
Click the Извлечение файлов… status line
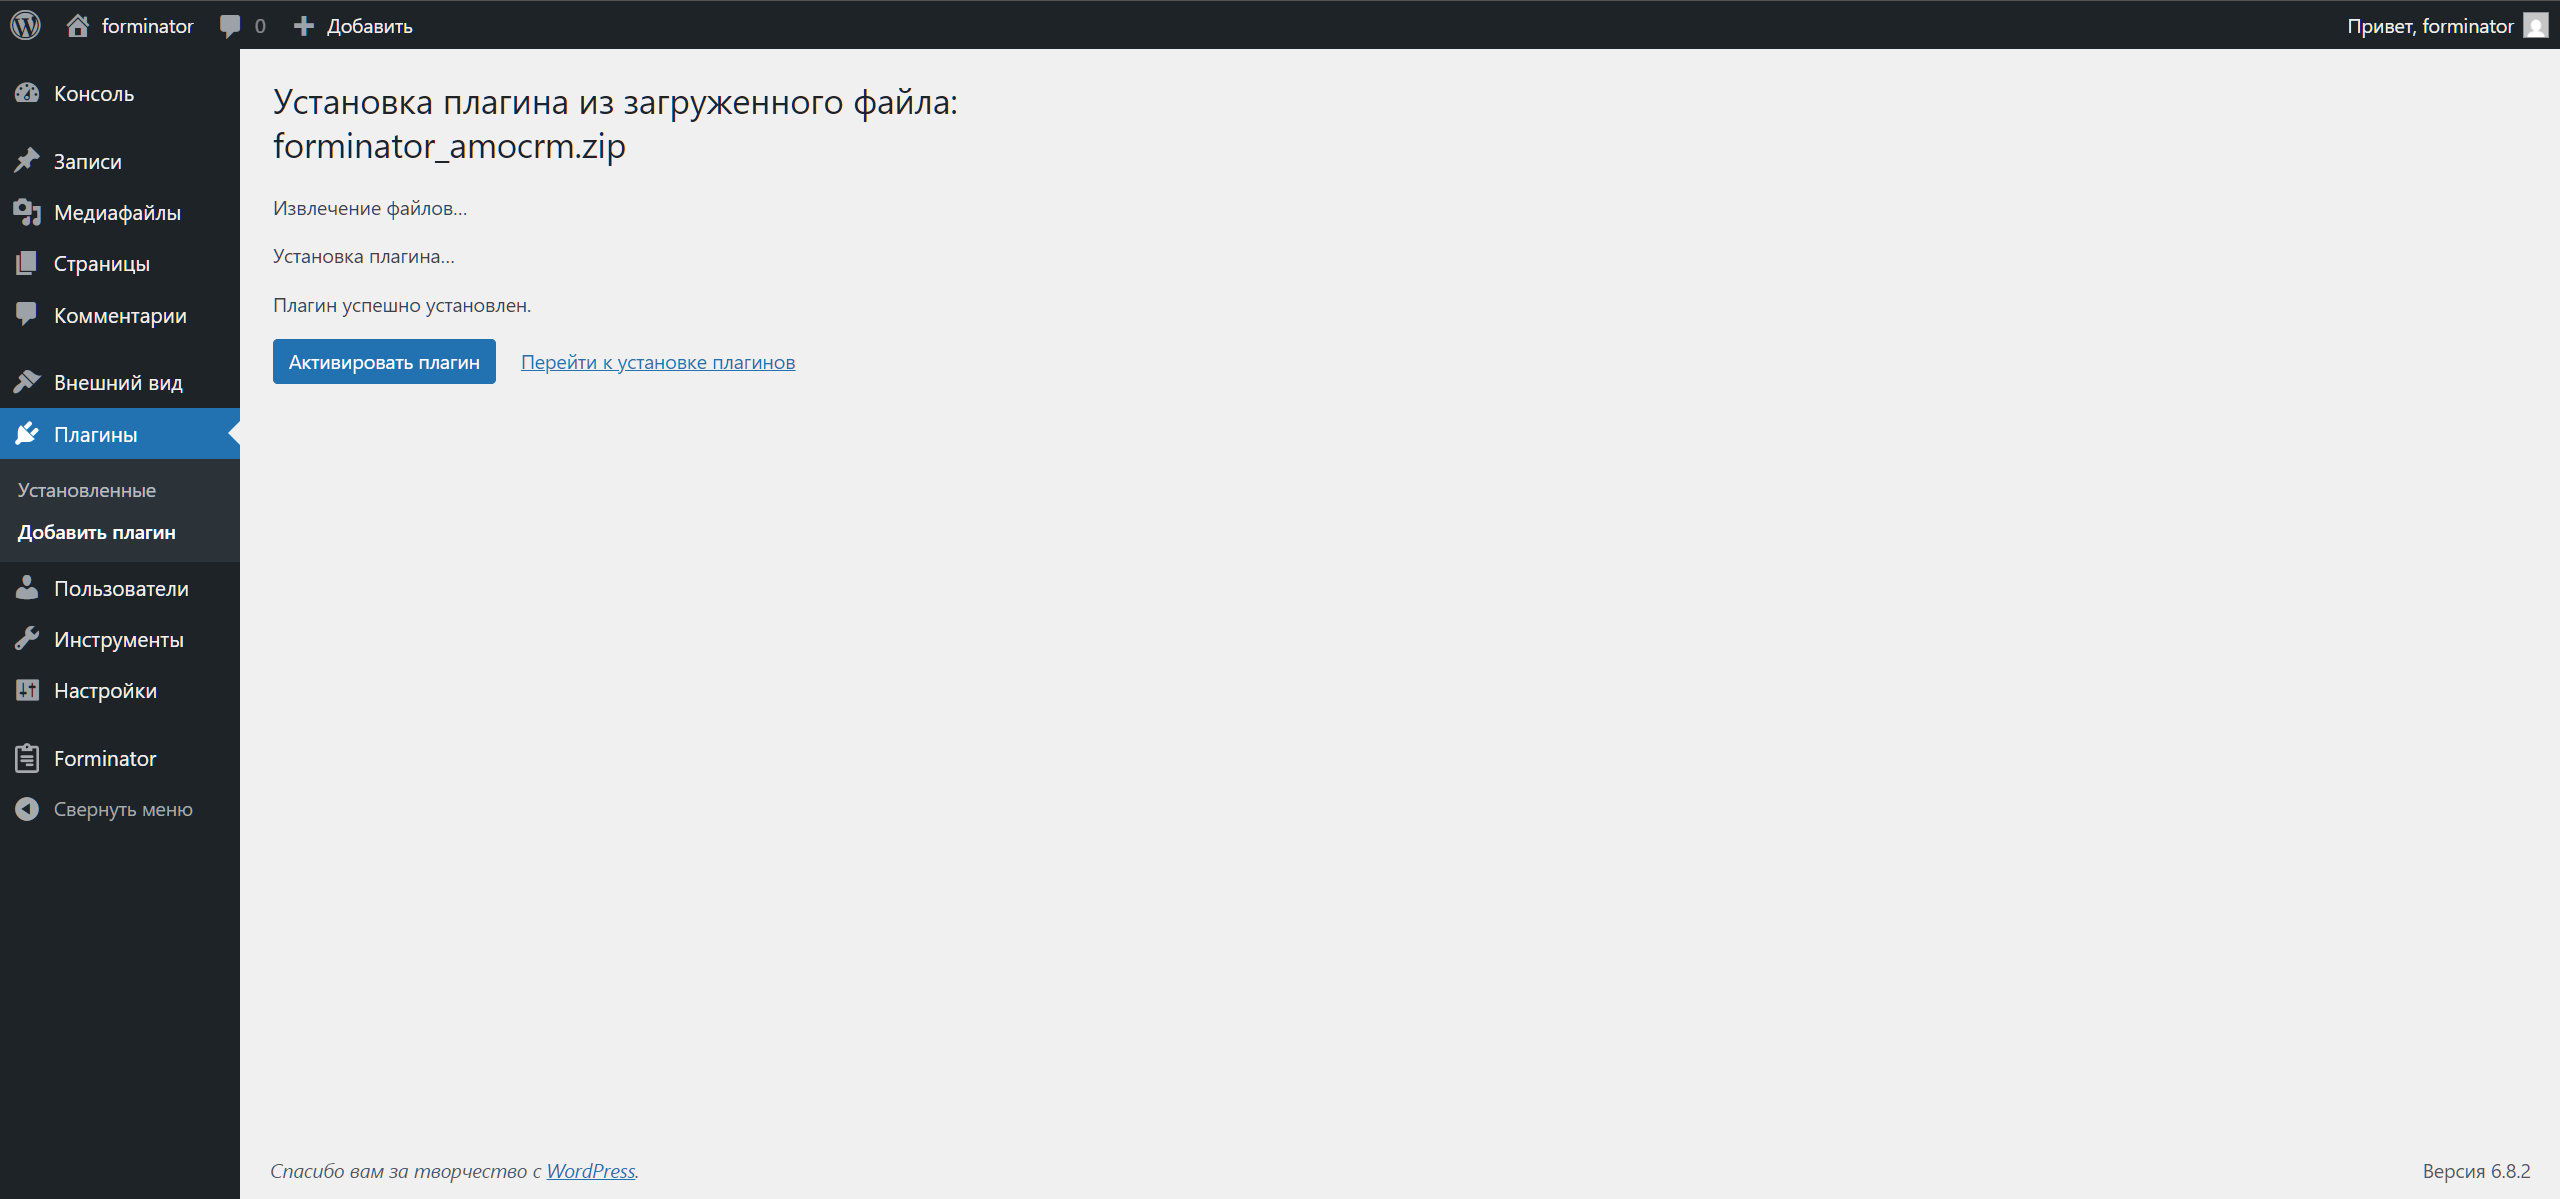[x=370, y=208]
